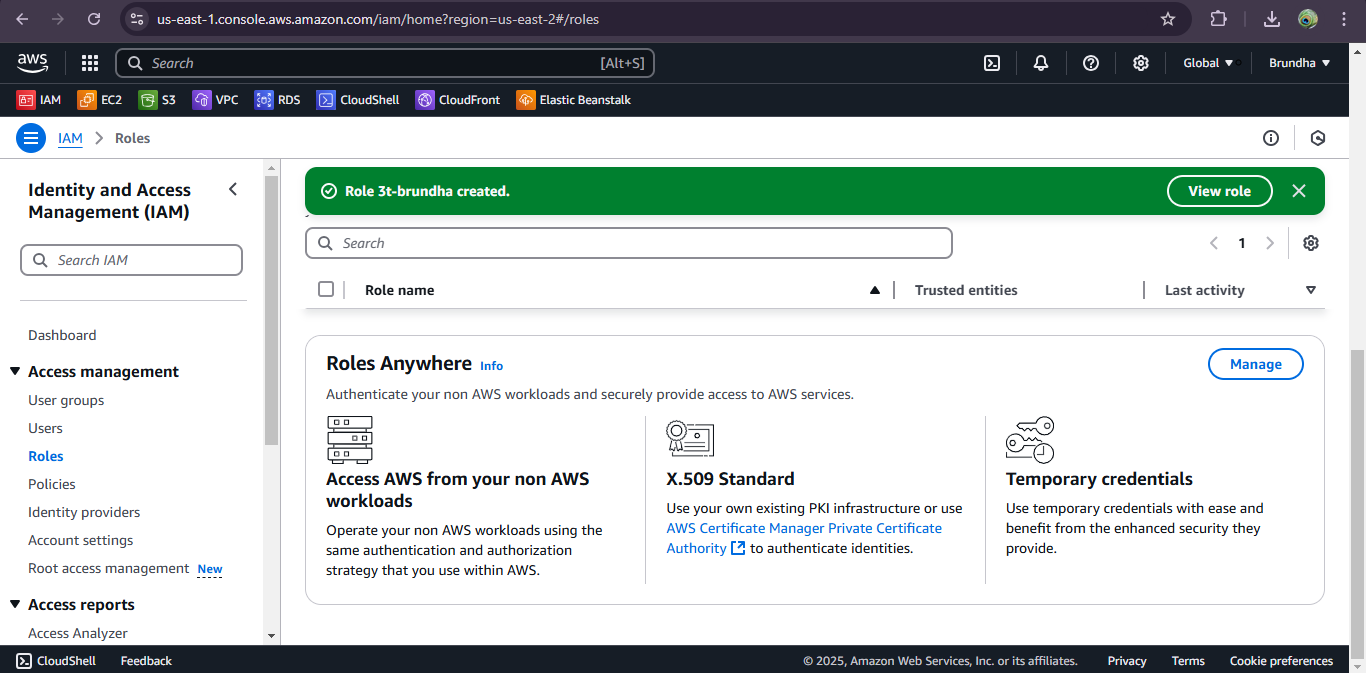Screen dimensions: 1366x673
Task: Open CloudShell from the footer bar
Action: pos(56,661)
